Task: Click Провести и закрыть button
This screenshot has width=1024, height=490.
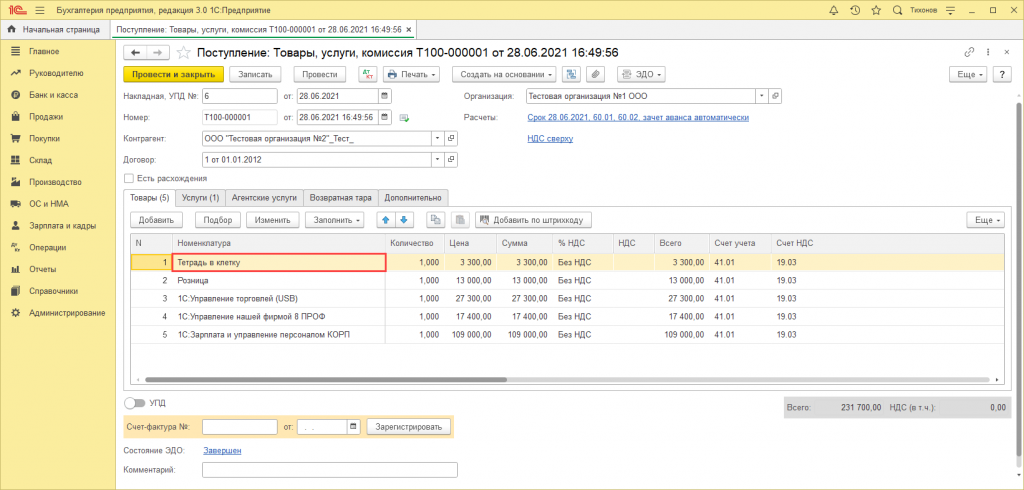Action: (174, 74)
